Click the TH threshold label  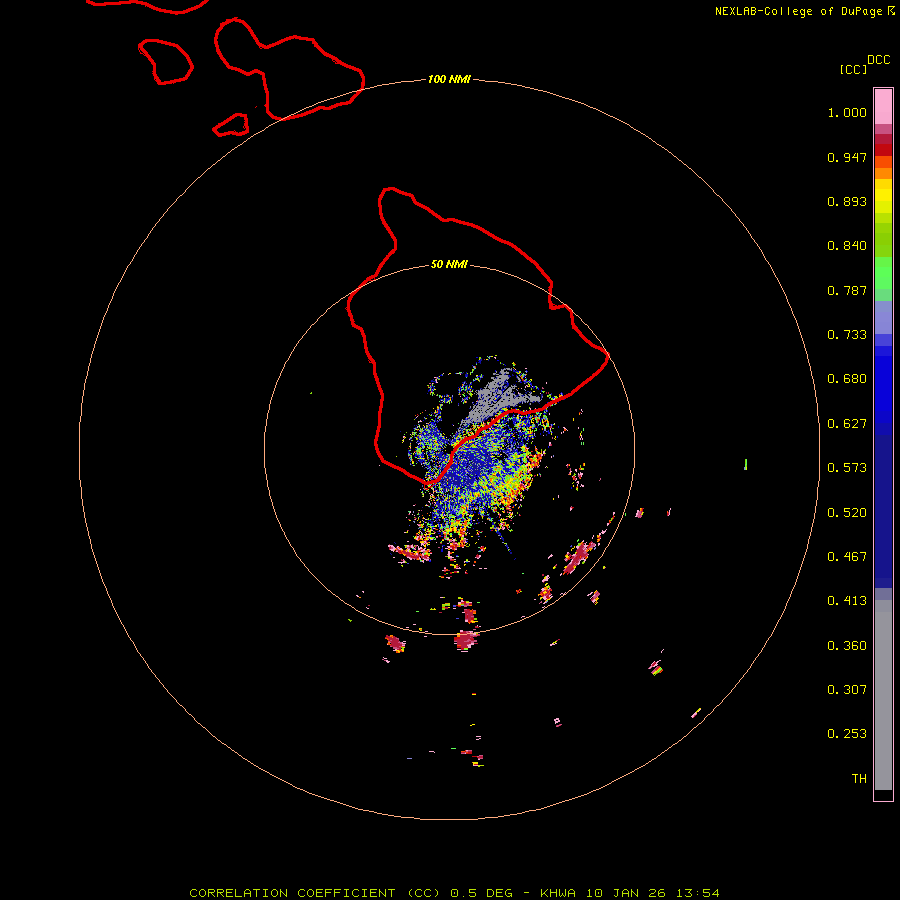pos(859,779)
